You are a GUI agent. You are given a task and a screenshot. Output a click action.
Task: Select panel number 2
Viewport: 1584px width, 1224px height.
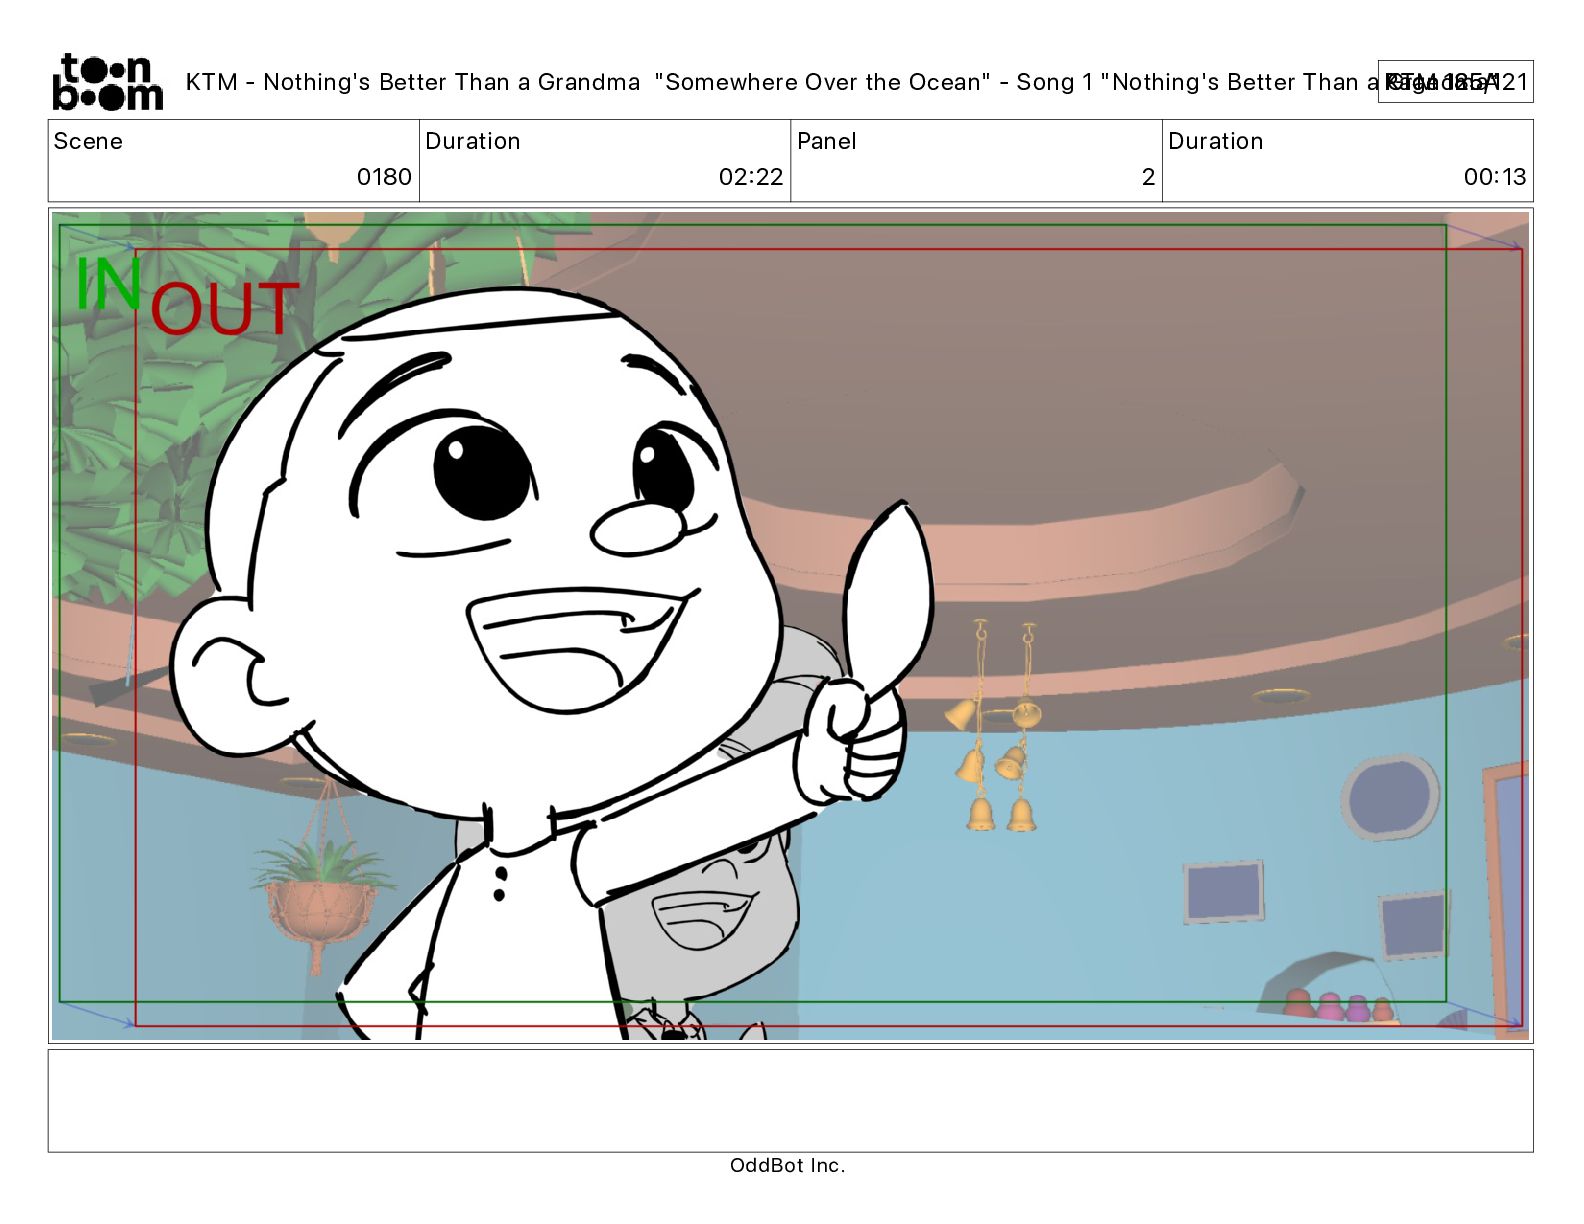click(1148, 177)
